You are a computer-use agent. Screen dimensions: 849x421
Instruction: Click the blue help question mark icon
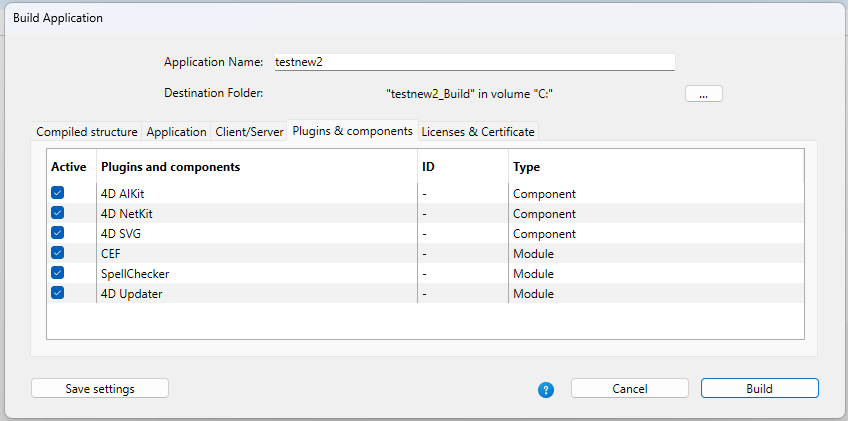click(x=546, y=390)
